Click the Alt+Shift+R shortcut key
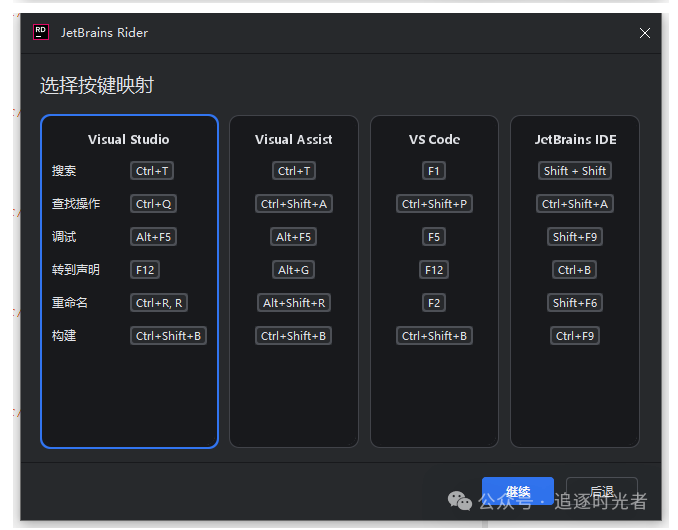Image resolution: width=678 pixels, height=530 pixels. point(294,303)
